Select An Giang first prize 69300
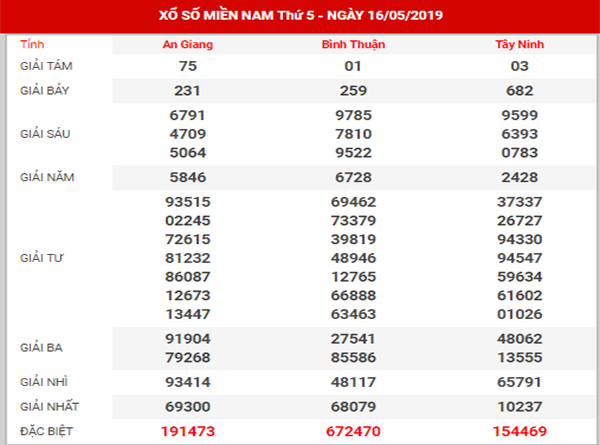The width and height of the screenshot is (600, 445). tap(188, 406)
